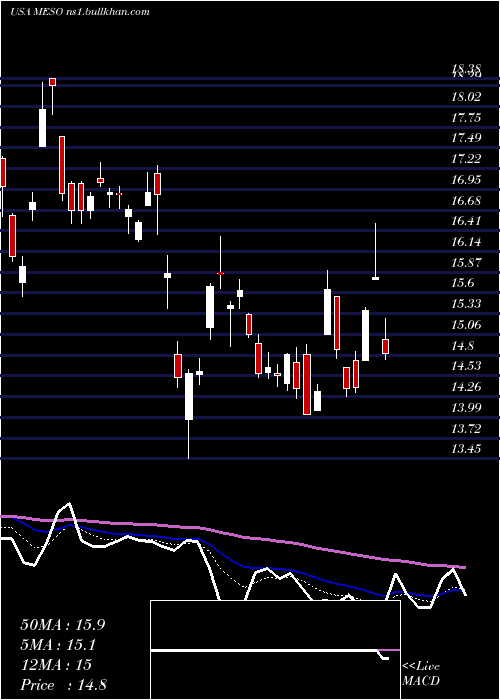
Task: Click the 16.95 price axis label
Action: click(466, 180)
